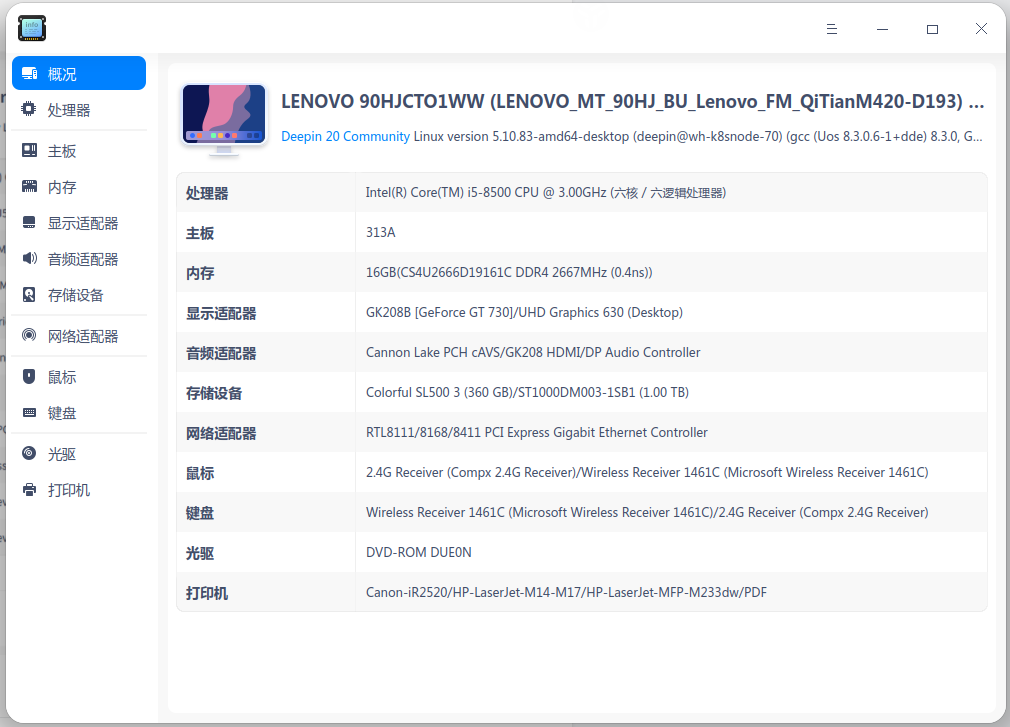Click the 处理器 row label in table
Image resolution: width=1010 pixels, height=727 pixels.
(x=207, y=193)
